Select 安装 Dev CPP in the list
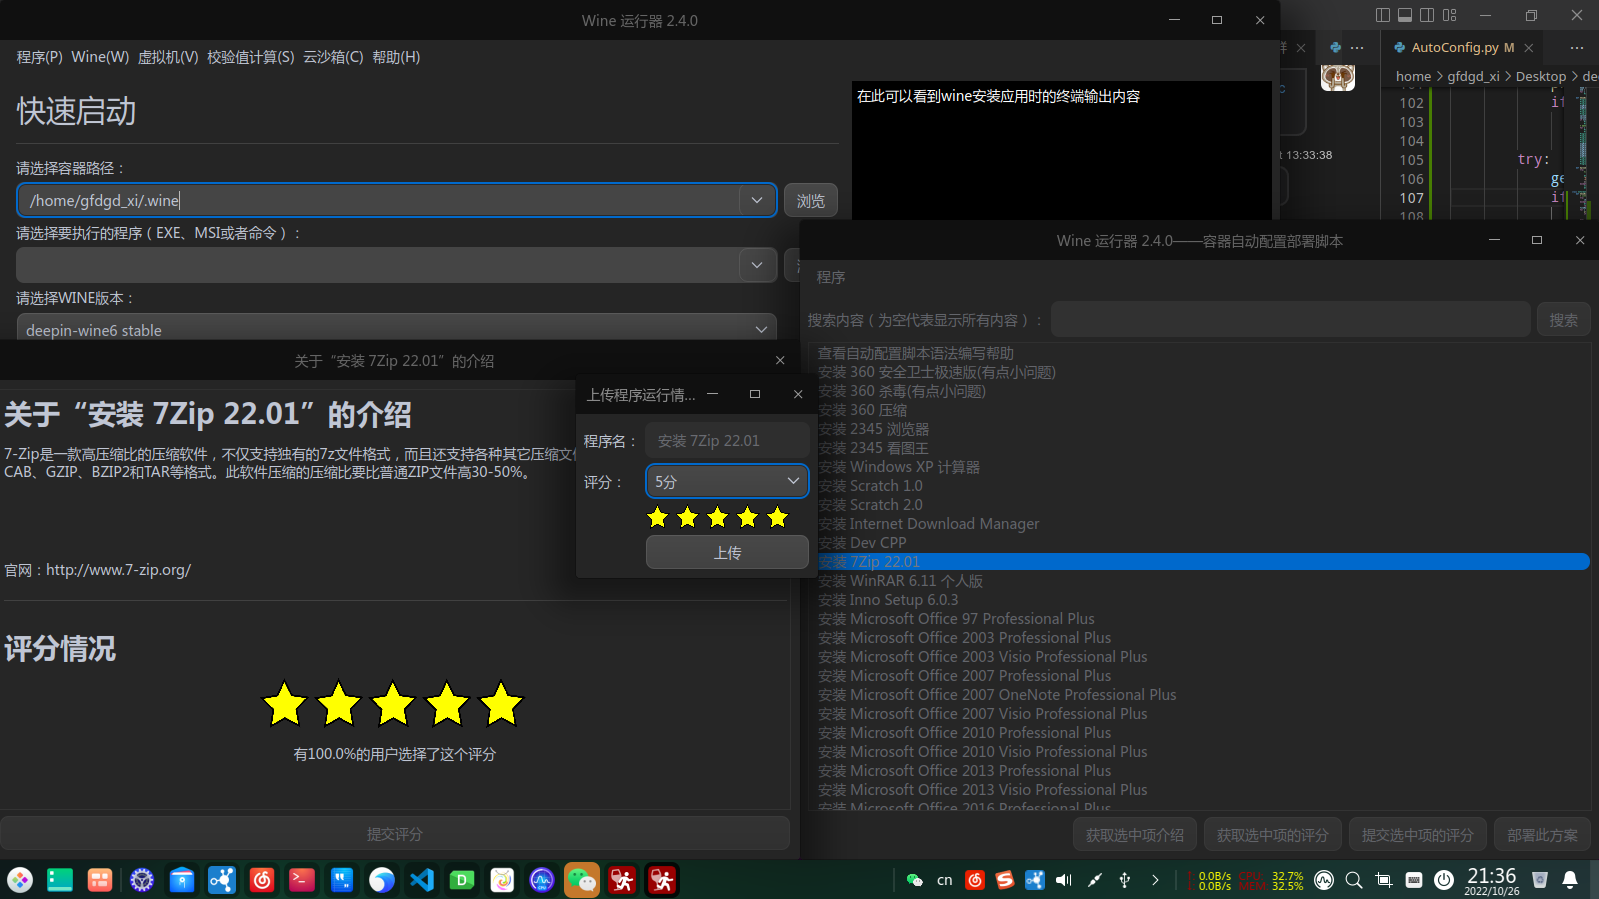The image size is (1599, 899). tap(1203, 543)
